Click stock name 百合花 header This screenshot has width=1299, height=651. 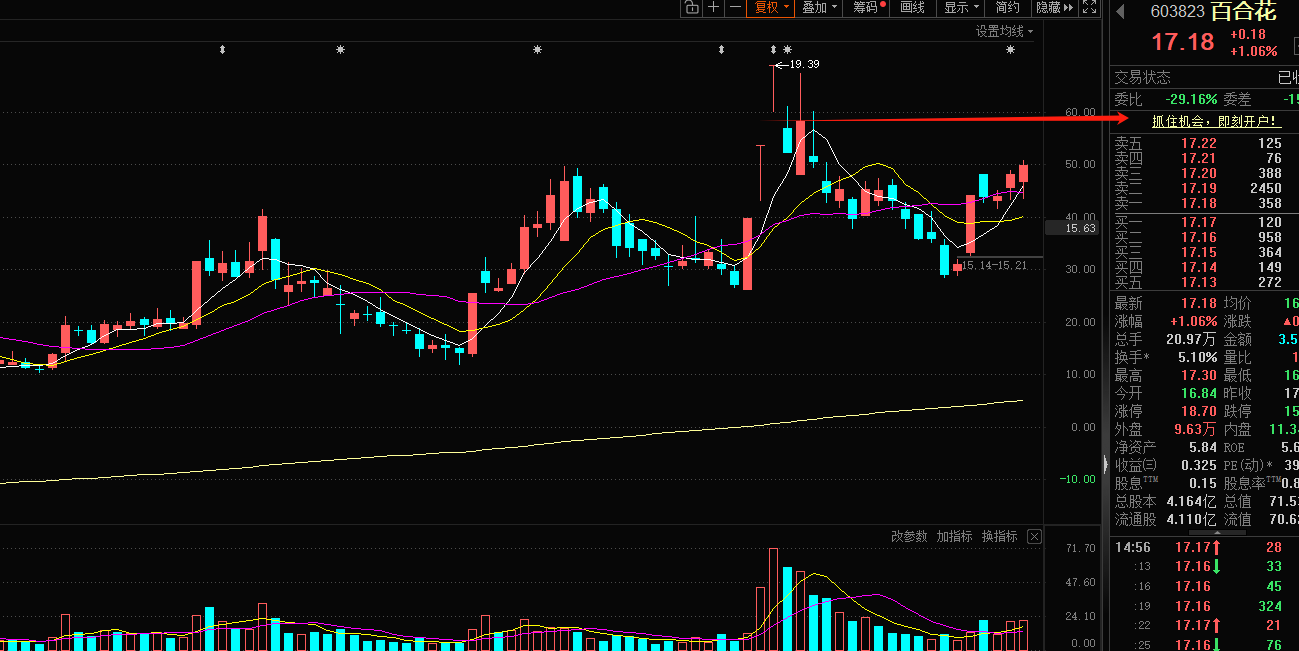coord(1243,12)
